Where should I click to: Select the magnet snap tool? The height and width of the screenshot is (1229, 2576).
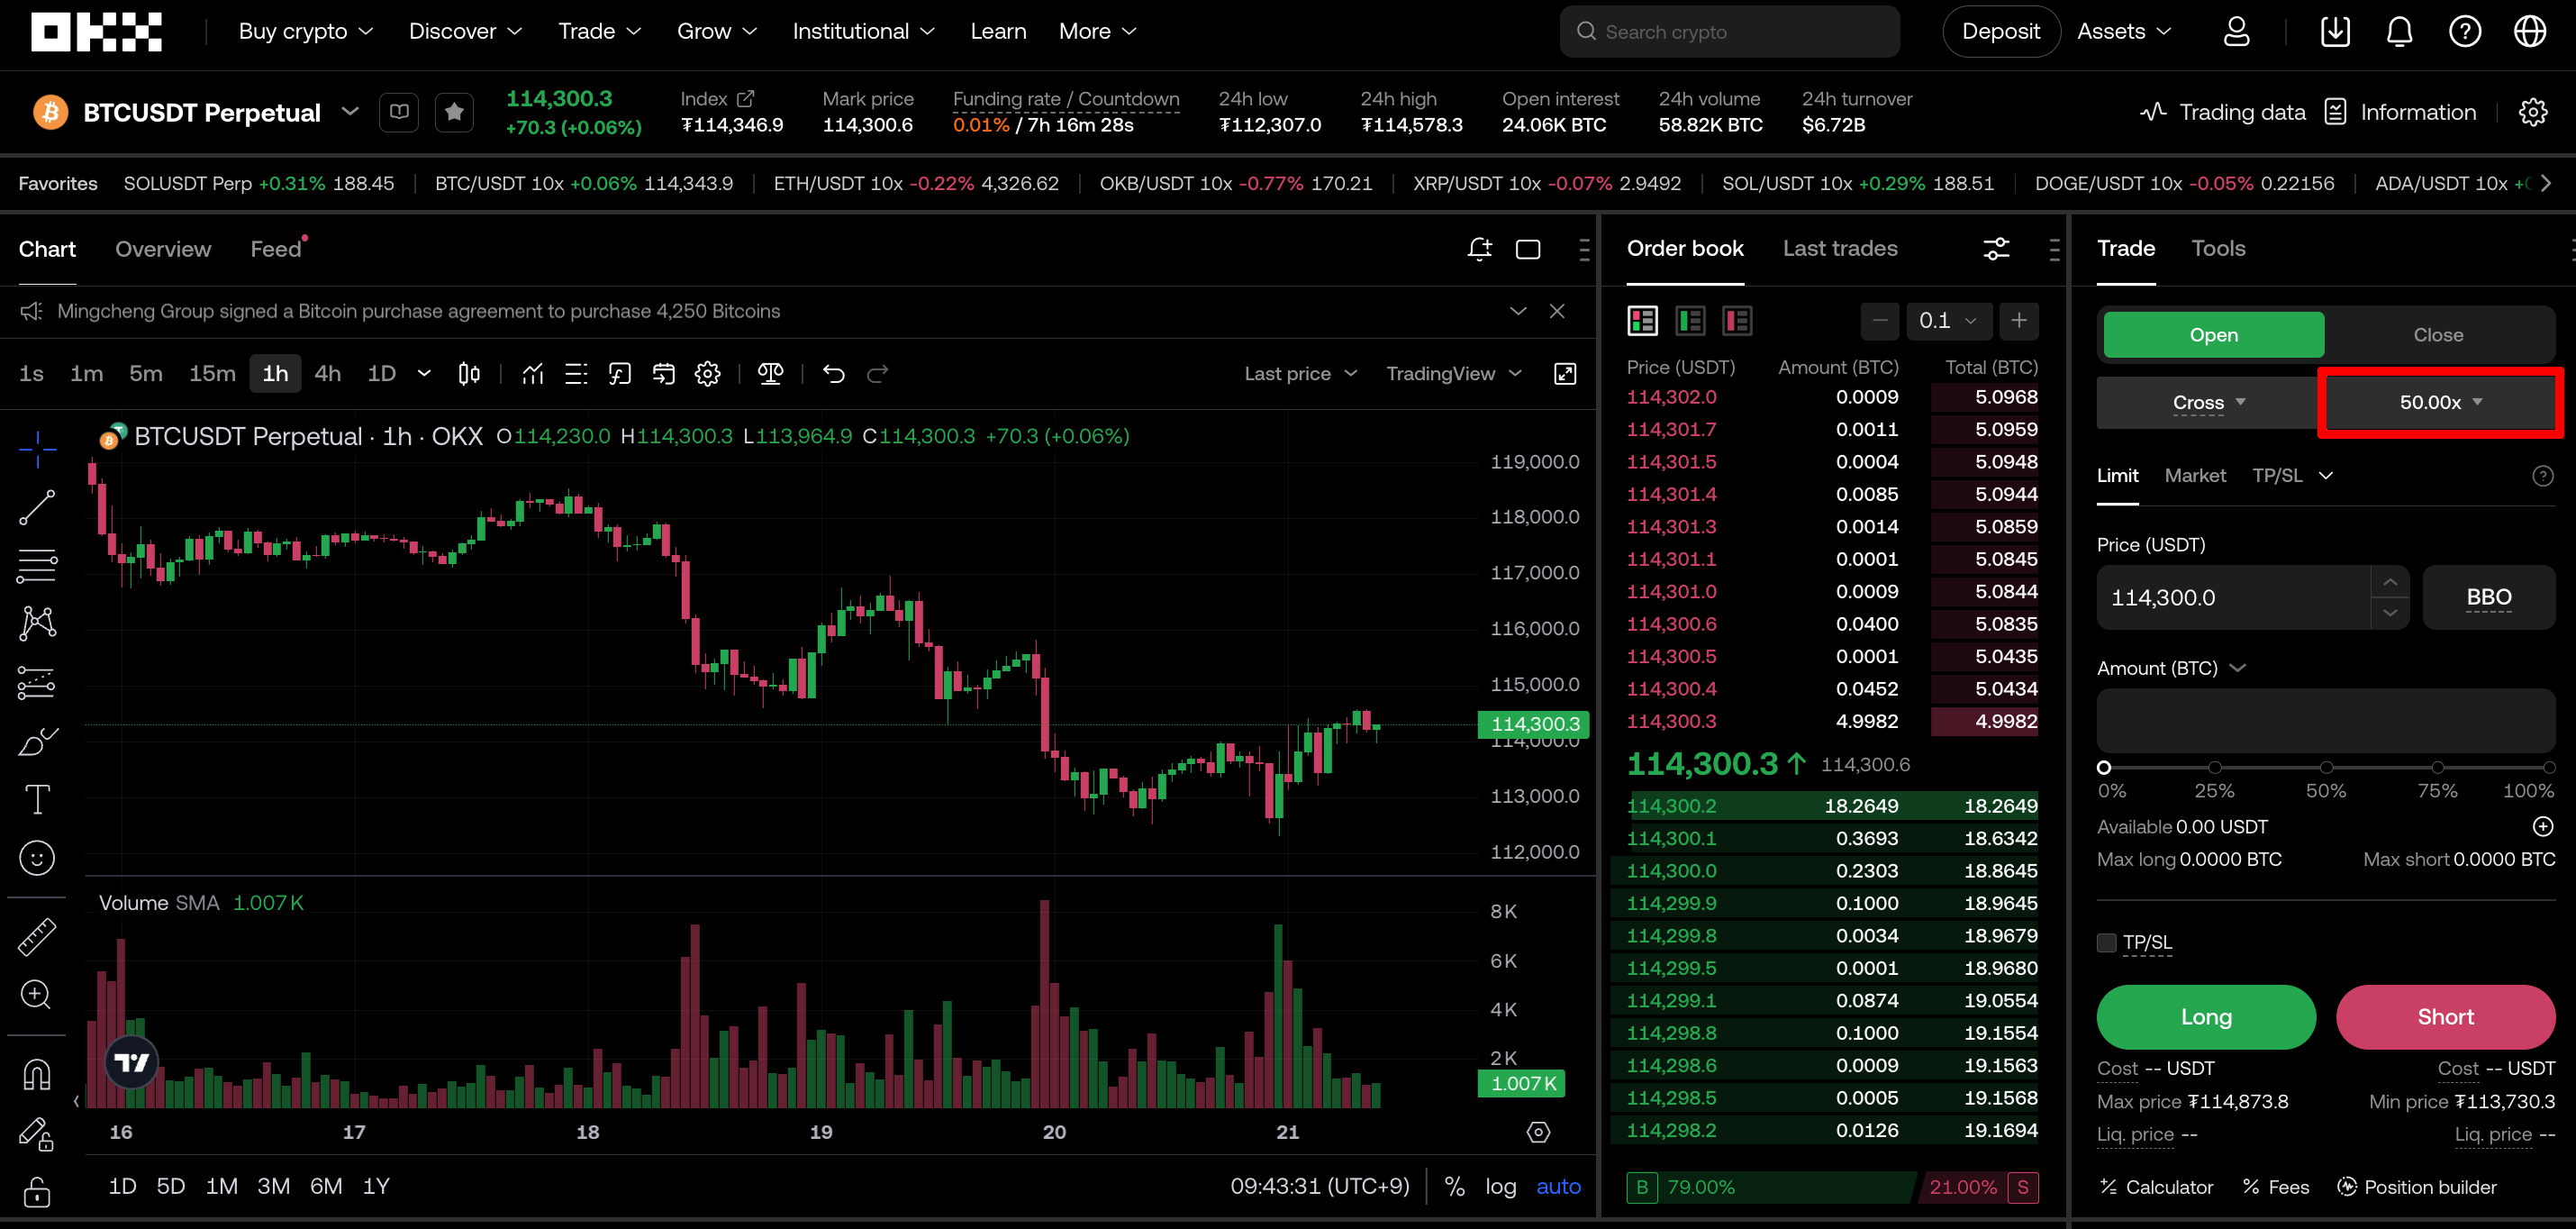pyautogui.click(x=37, y=1075)
